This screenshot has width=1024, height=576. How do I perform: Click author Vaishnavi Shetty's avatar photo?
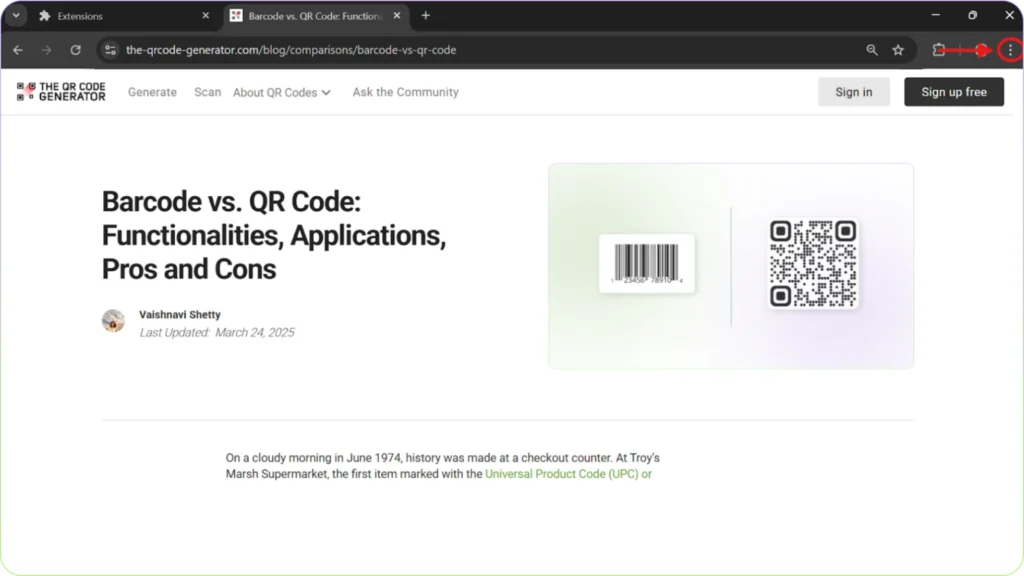113,320
